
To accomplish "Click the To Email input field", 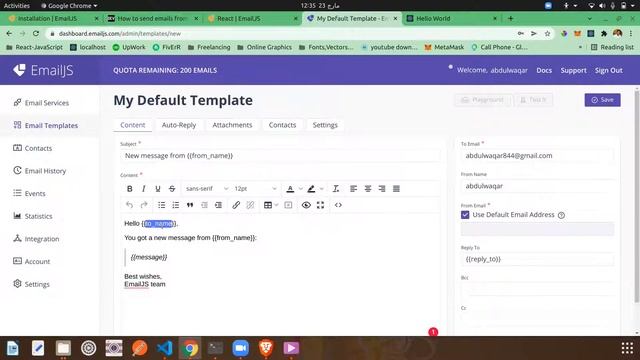I will 537,156.
